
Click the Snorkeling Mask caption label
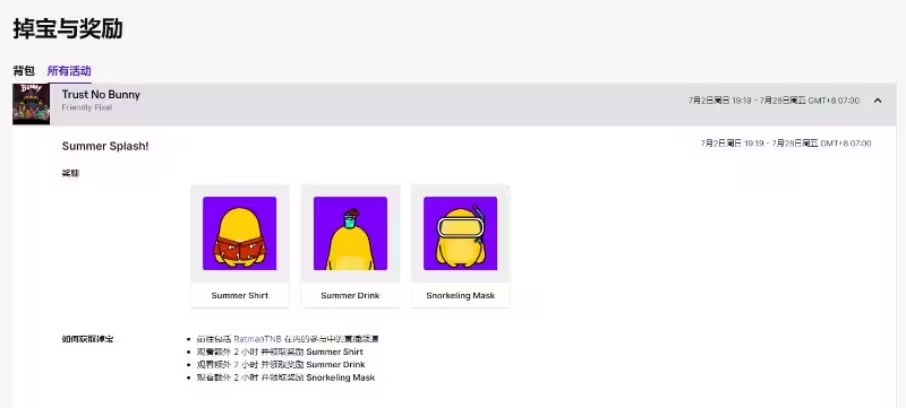(x=460, y=296)
